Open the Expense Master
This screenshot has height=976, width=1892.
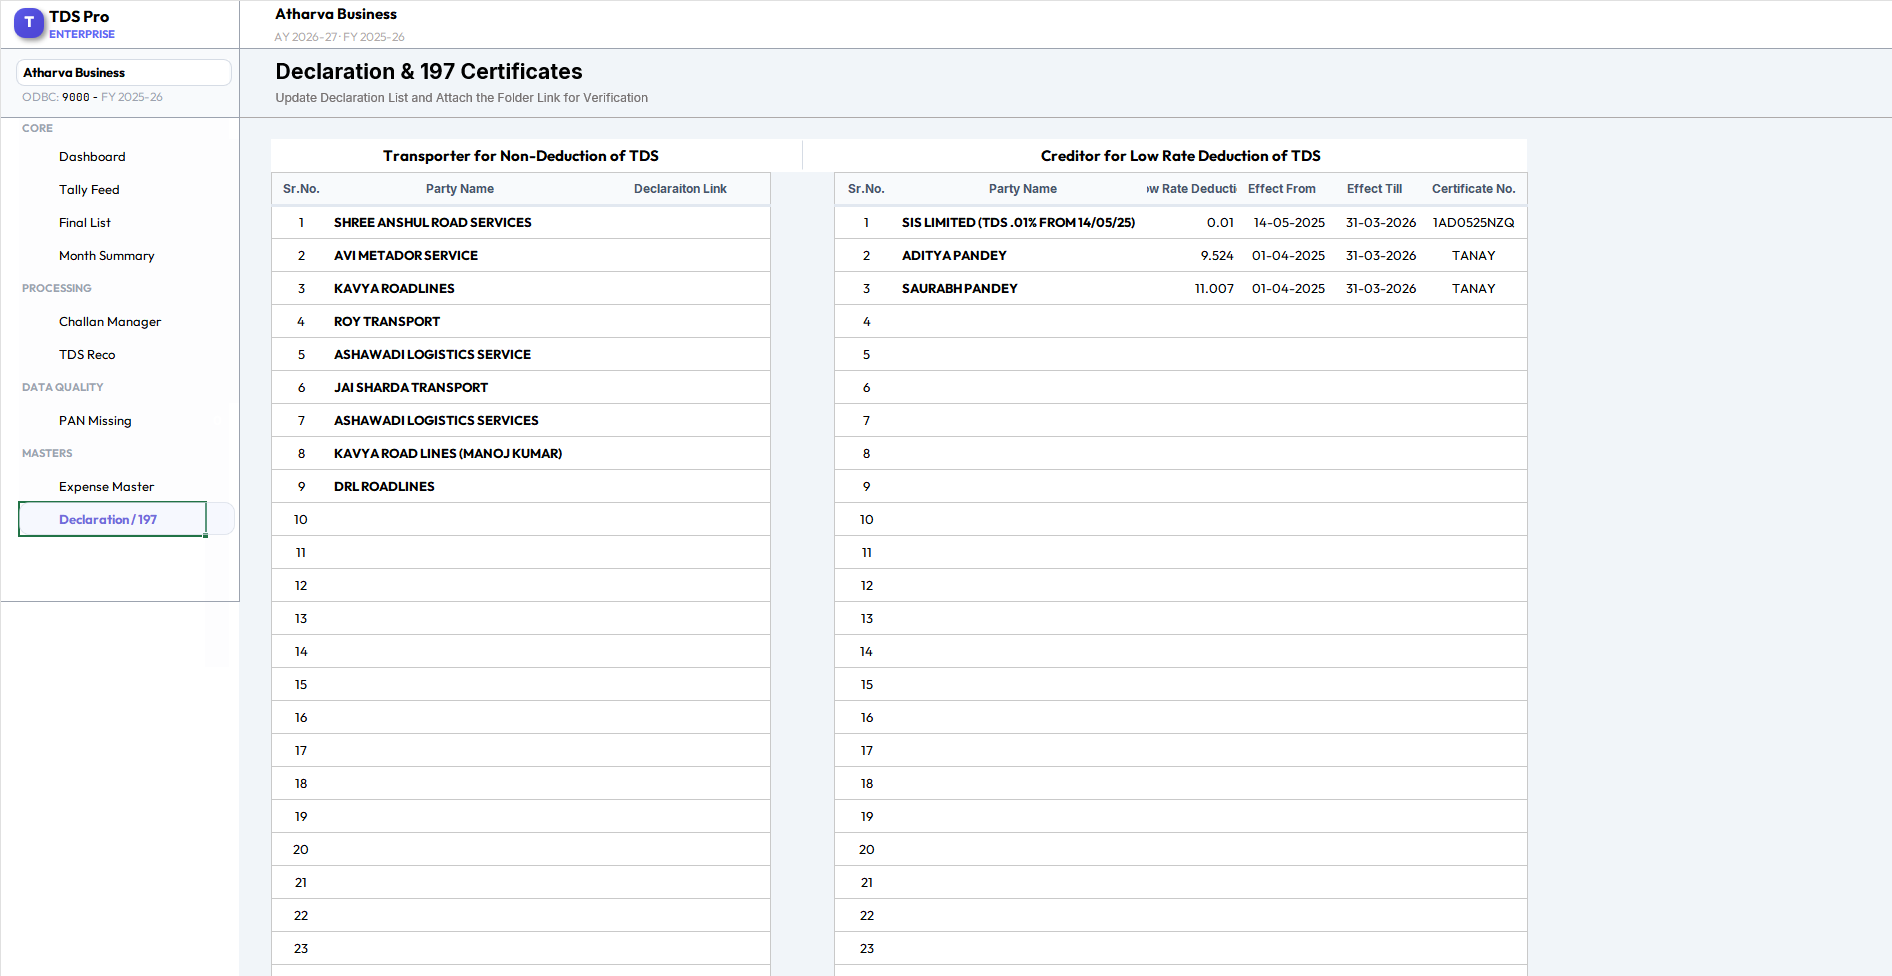pos(106,486)
